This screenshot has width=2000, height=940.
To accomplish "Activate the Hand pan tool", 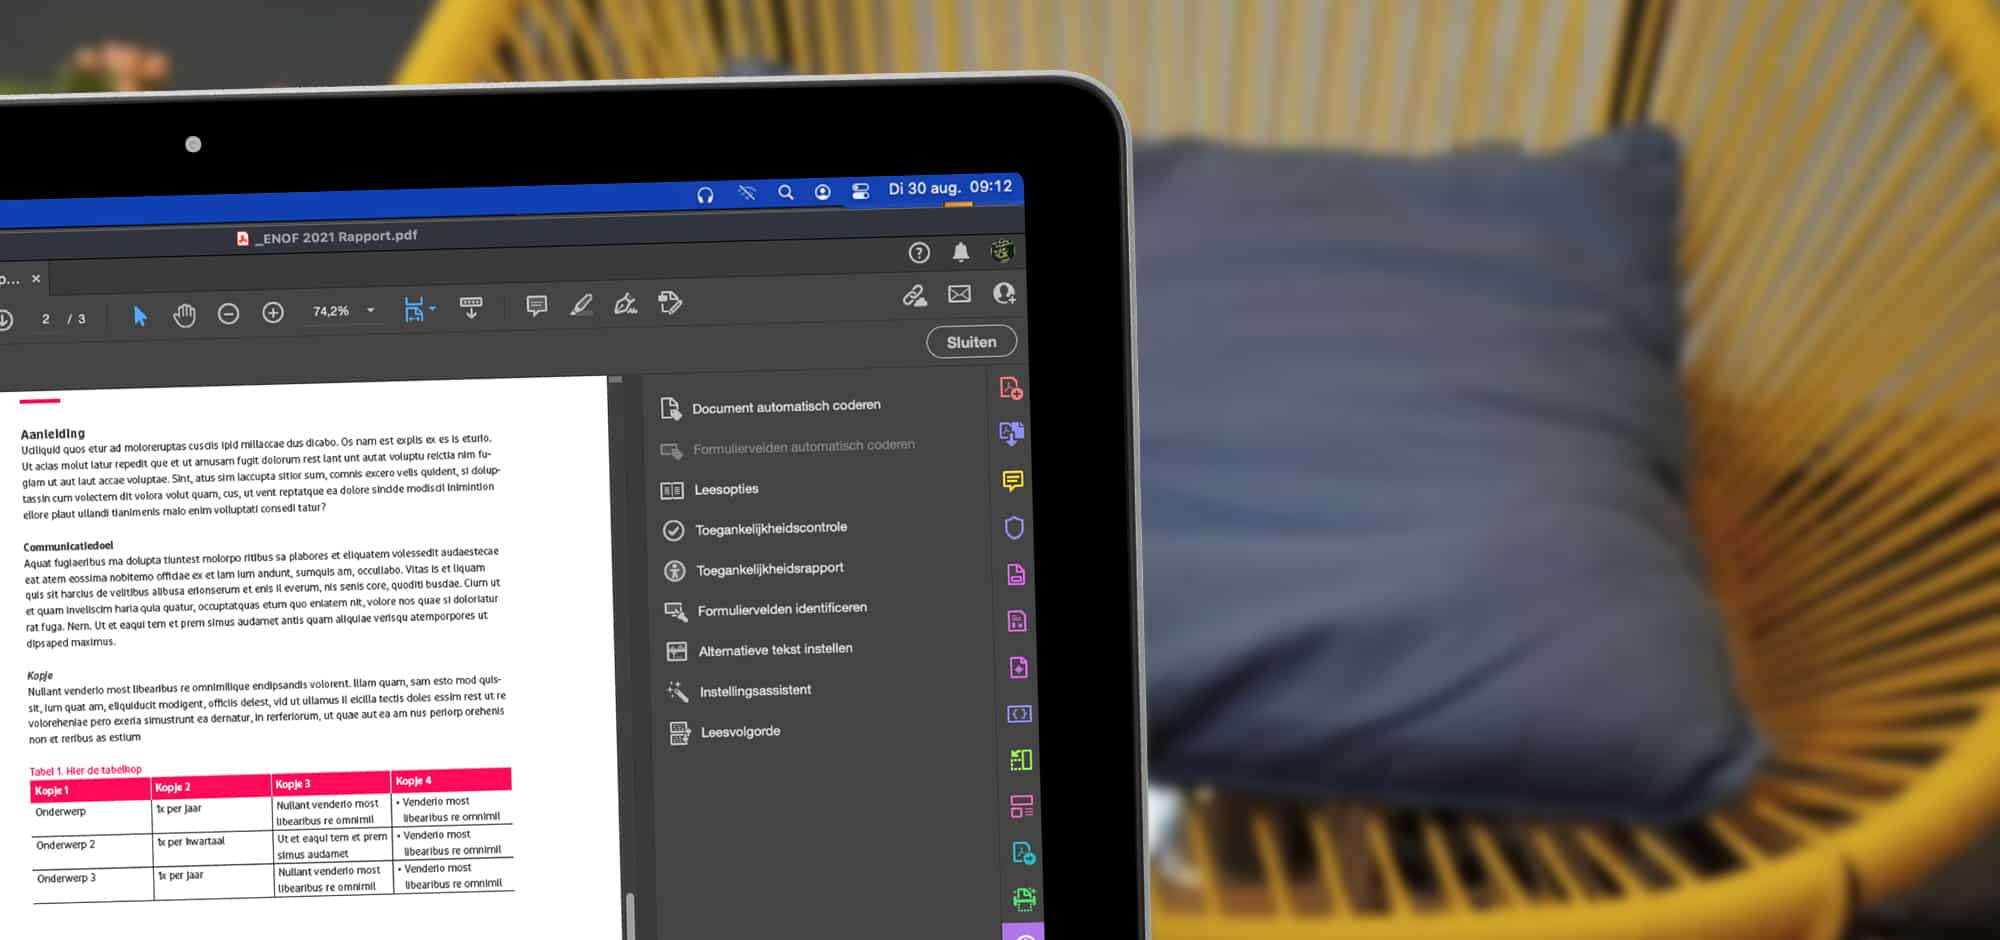I will (184, 315).
